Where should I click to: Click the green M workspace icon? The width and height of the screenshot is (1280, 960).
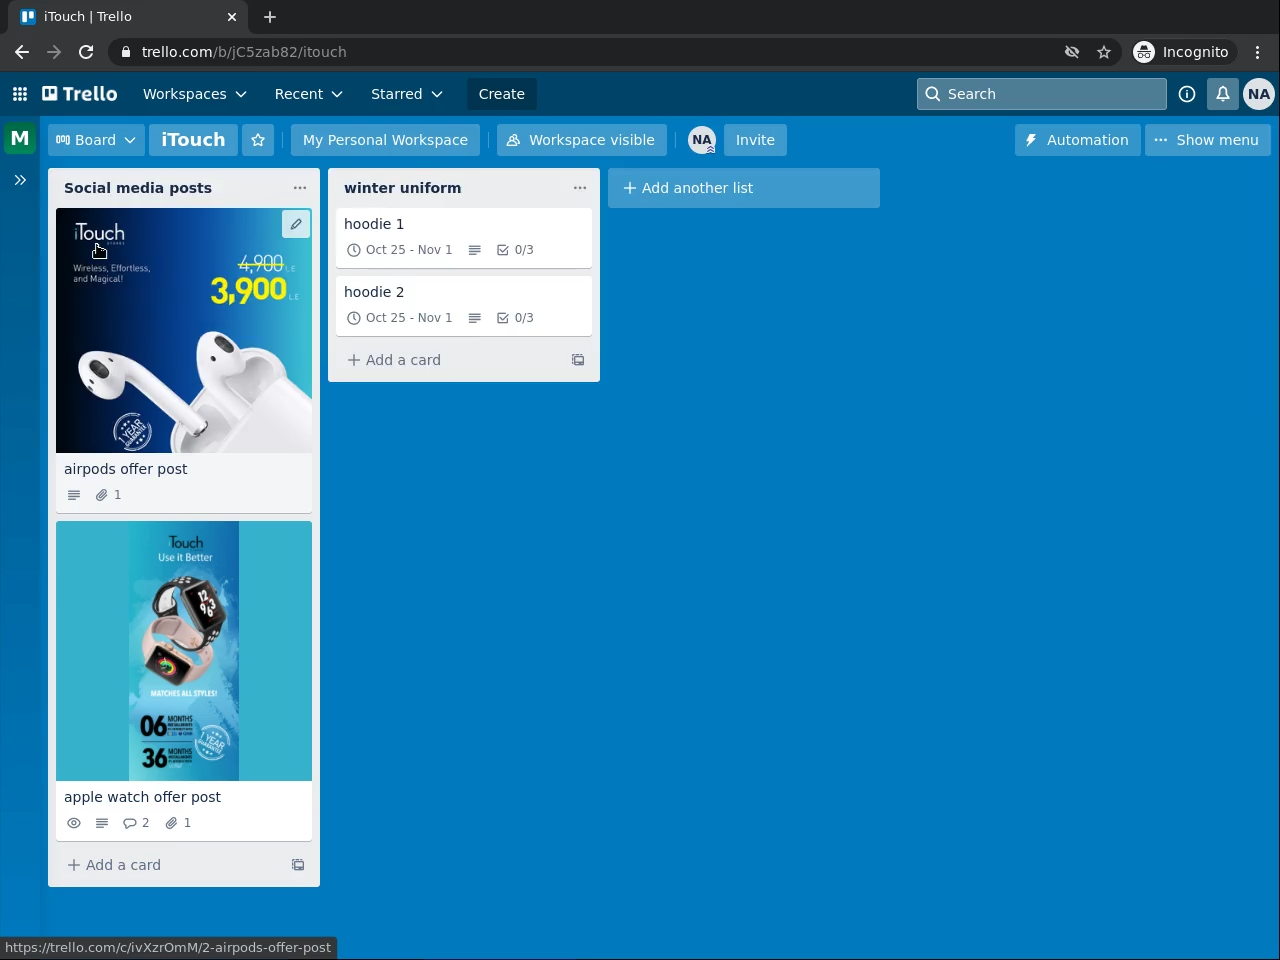pyautogui.click(x=20, y=139)
